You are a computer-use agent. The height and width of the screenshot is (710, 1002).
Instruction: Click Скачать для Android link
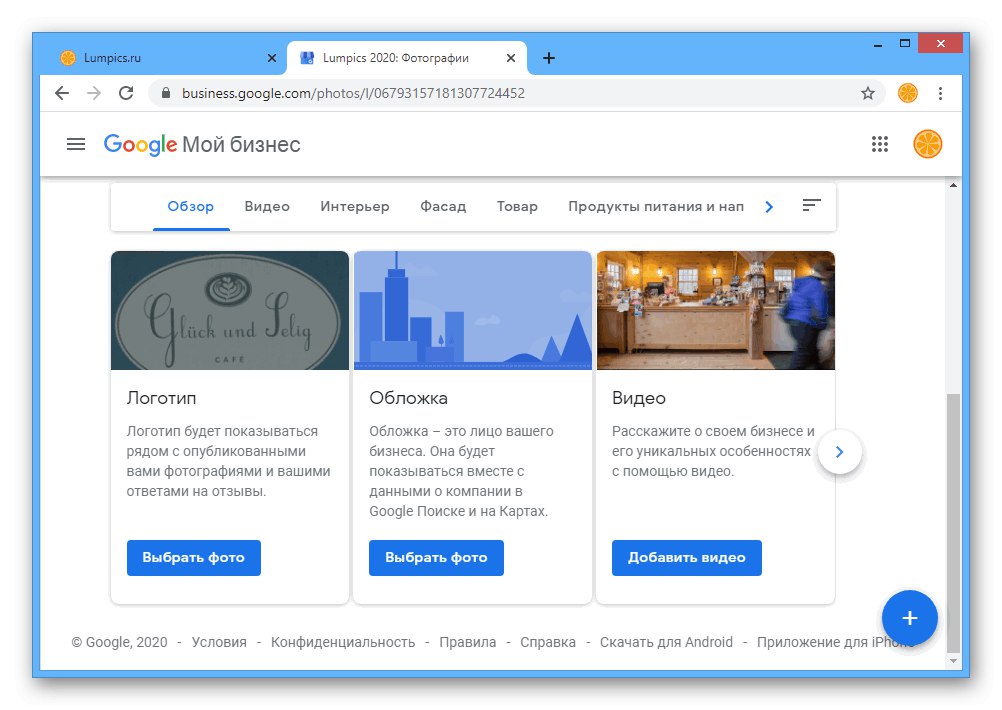(667, 642)
